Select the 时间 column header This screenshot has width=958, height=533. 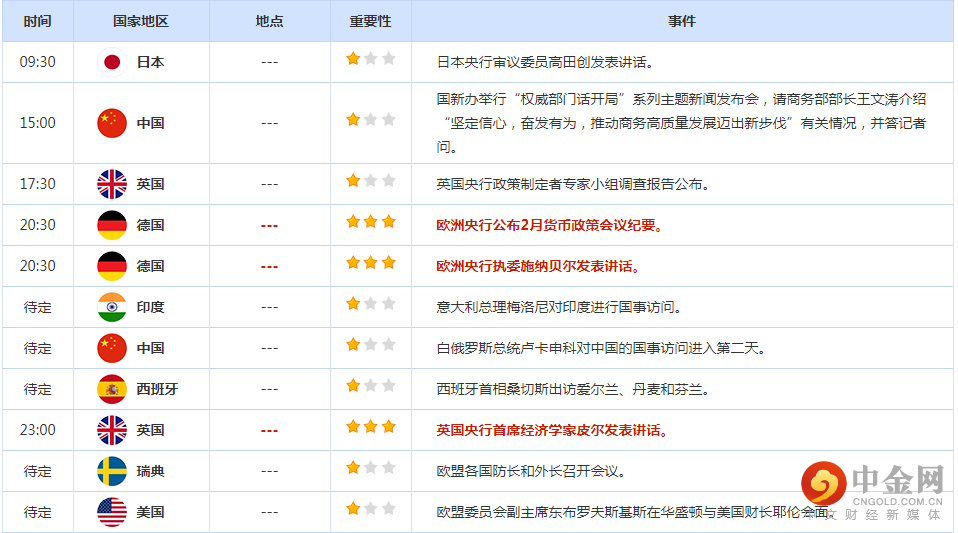[37, 21]
